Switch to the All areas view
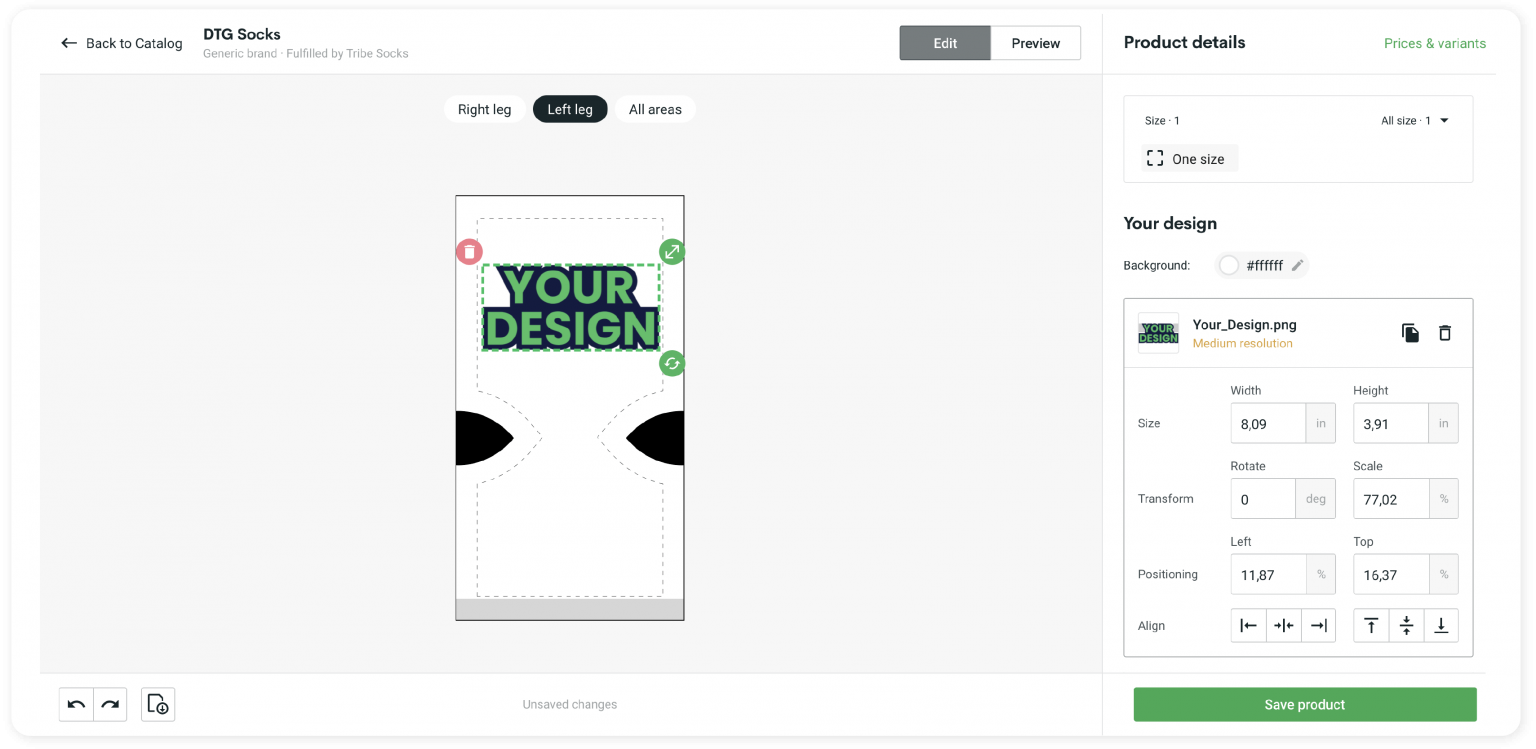 click(654, 109)
